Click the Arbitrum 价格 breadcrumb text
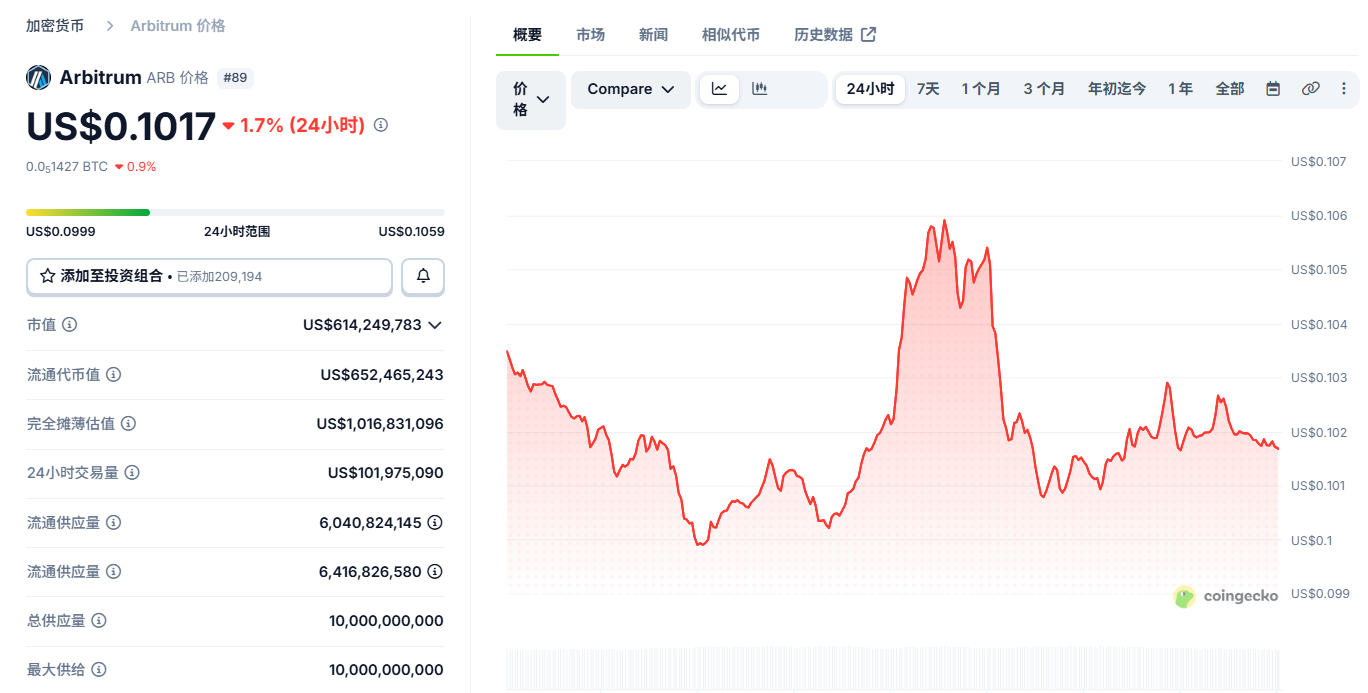The image size is (1368, 693). [x=178, y=26]
